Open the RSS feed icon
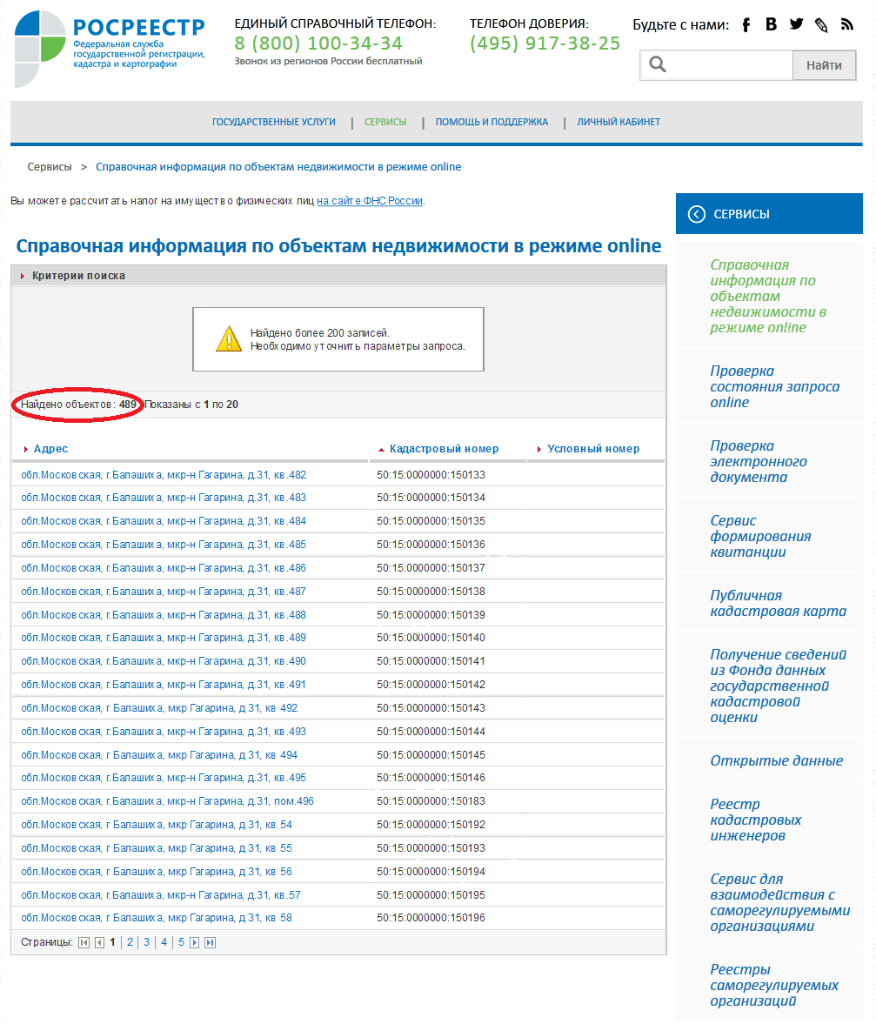 click(847, 25)
